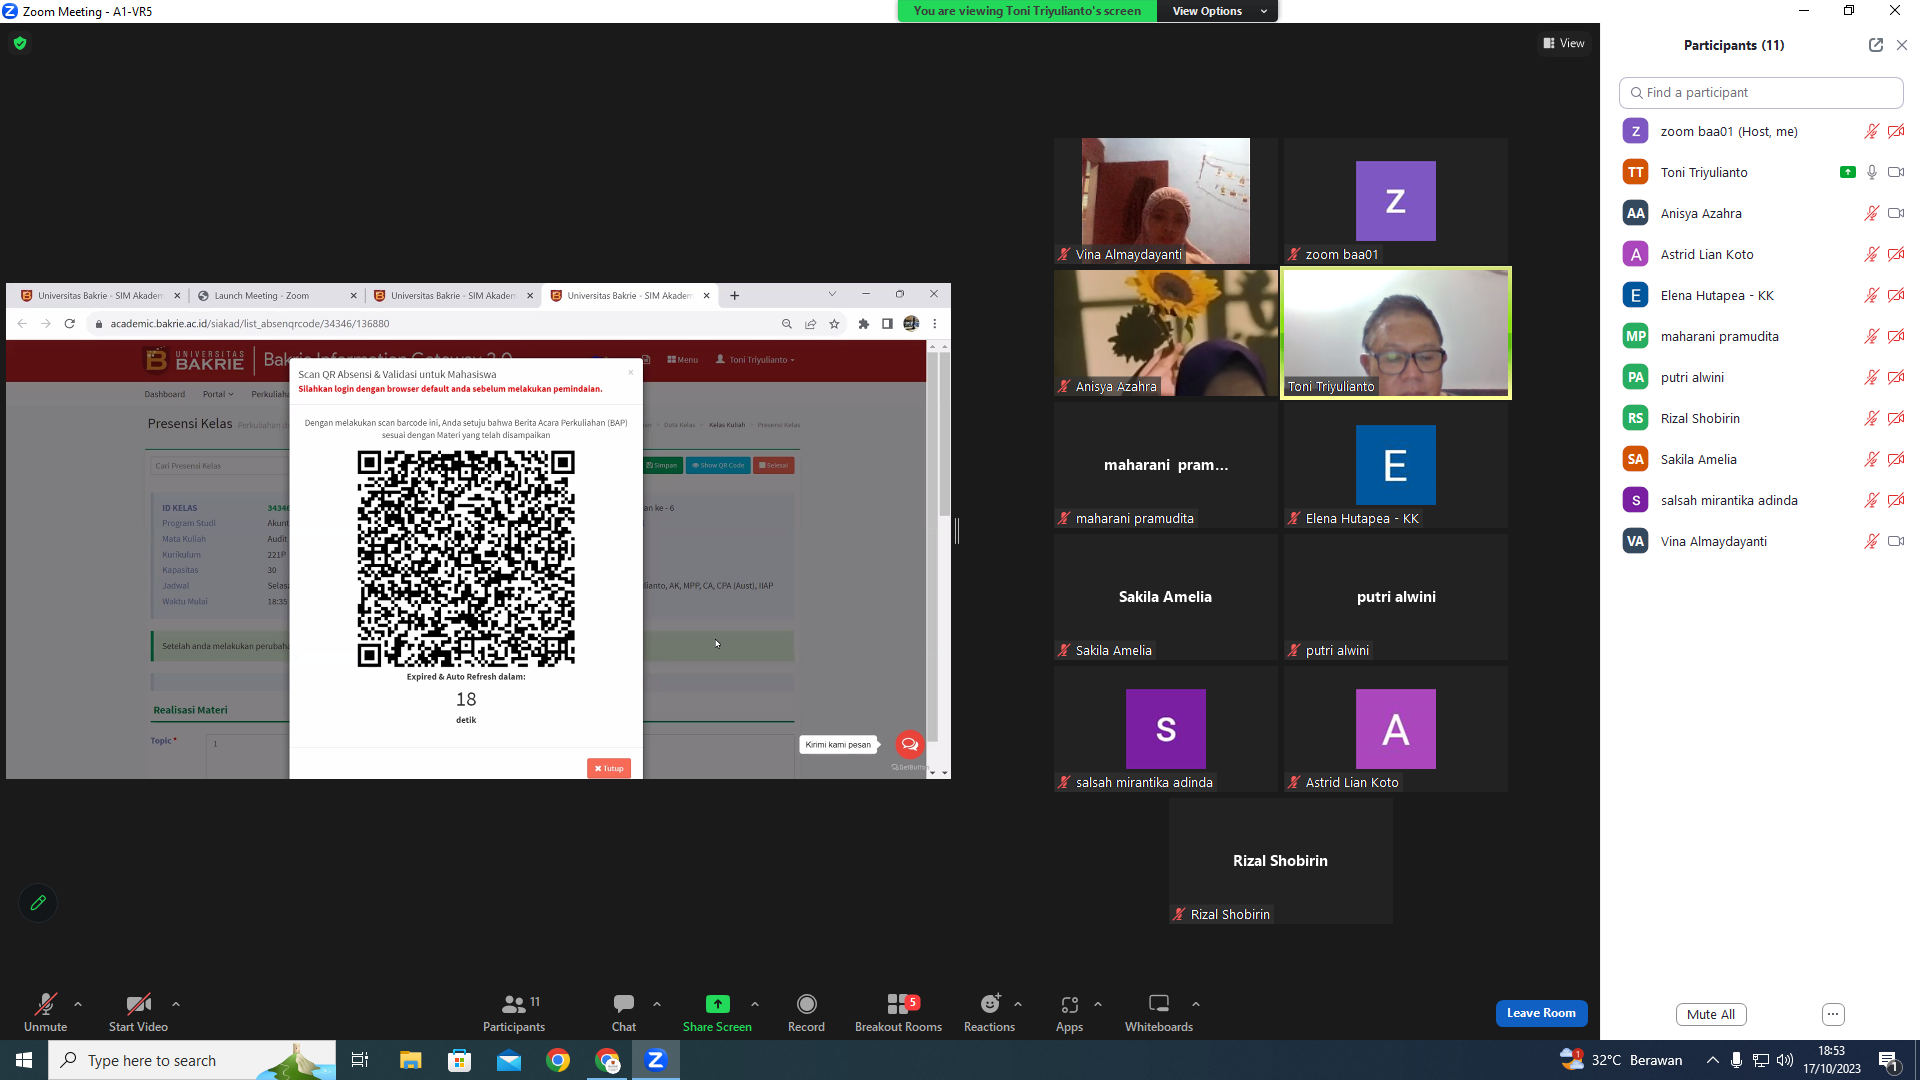Click Mute All in participants panel

pos(1711,1014)
